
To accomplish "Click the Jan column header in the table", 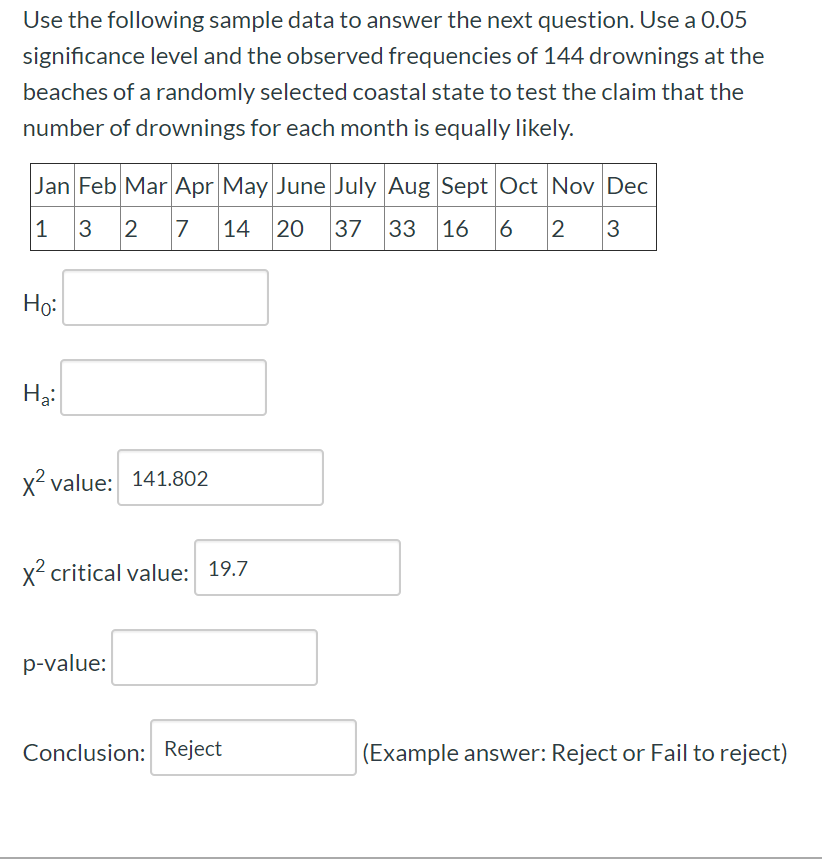I will coord(42,186).
